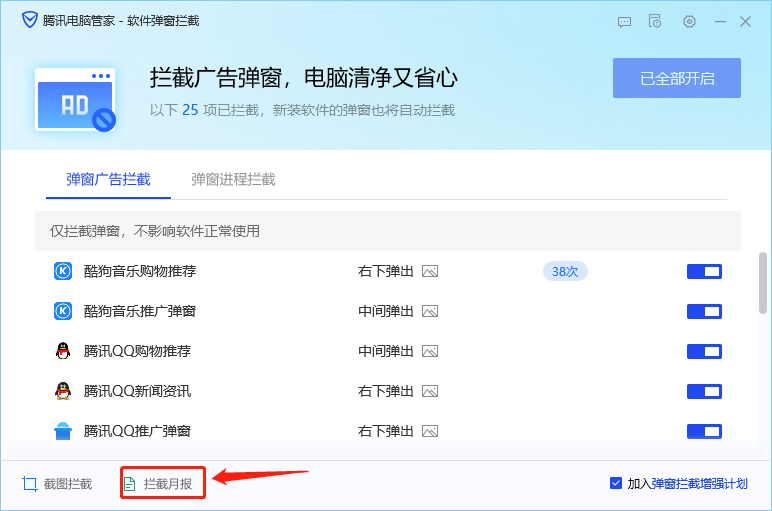Click 仅拦截弹窗，不影响软件正常使用 notice text
This screenshot has height=511, width=772.
click(x=155, y=231)
